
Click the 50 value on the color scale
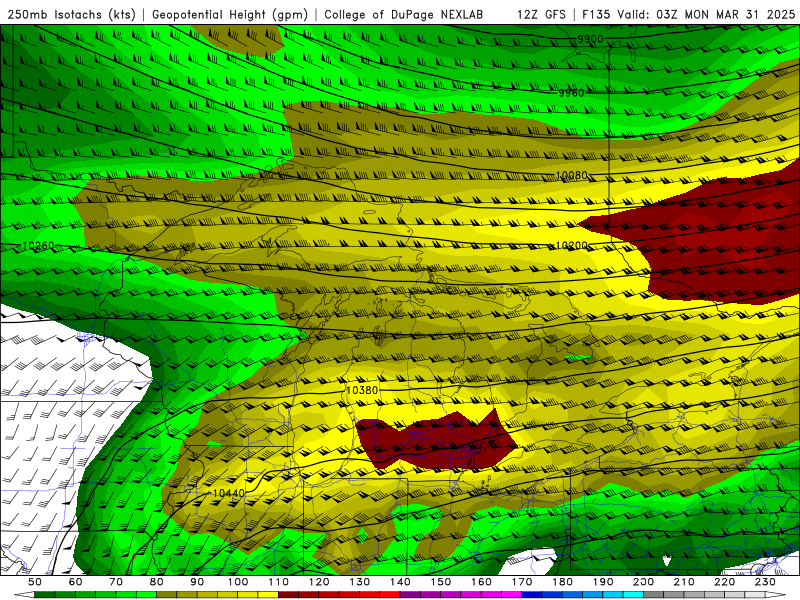[x=35, y=582]
